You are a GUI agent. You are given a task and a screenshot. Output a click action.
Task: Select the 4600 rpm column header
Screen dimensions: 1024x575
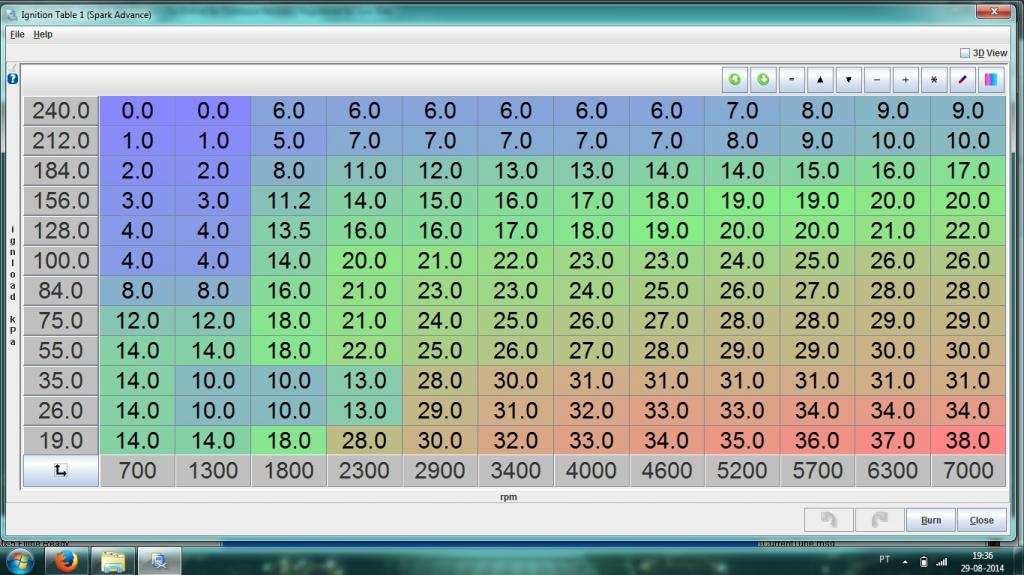coord(666,471)
